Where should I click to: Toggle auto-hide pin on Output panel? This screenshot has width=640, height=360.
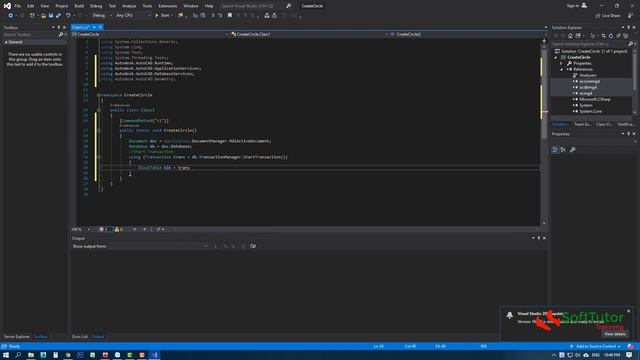[x=539, y=238]
